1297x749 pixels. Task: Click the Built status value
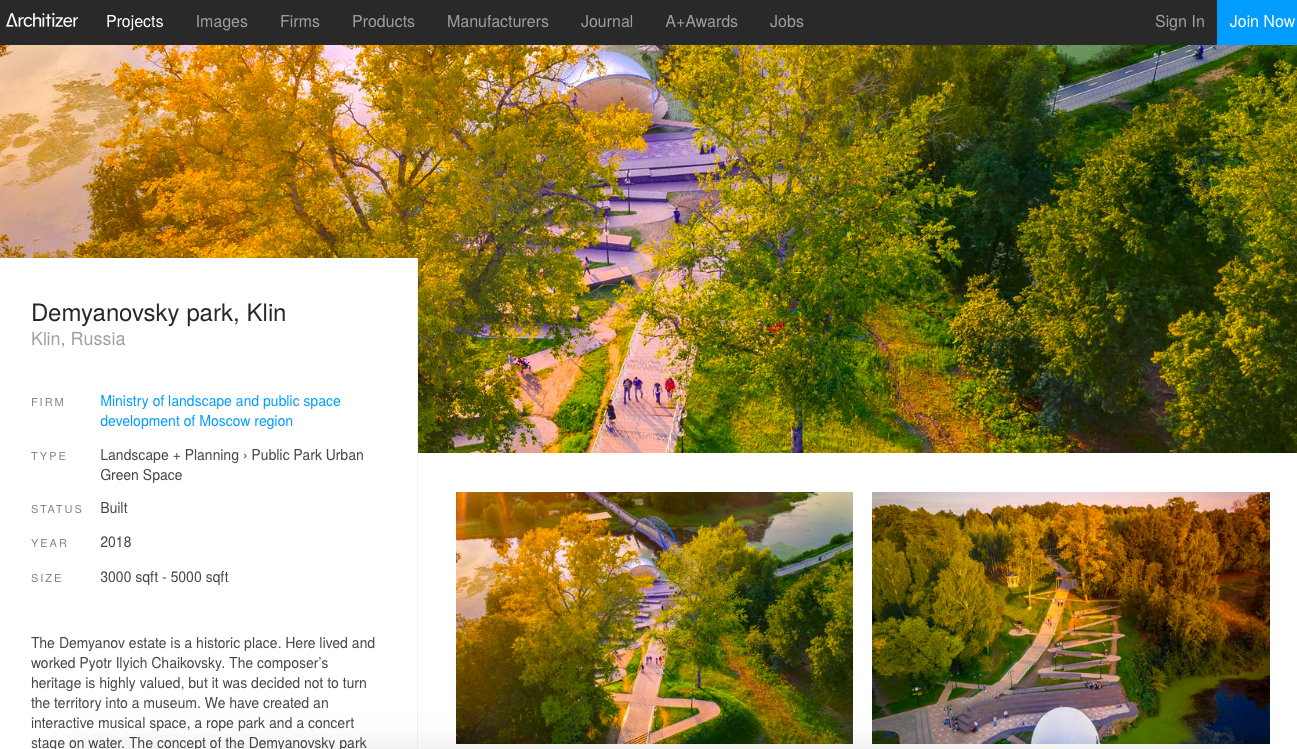coord(114,508)
